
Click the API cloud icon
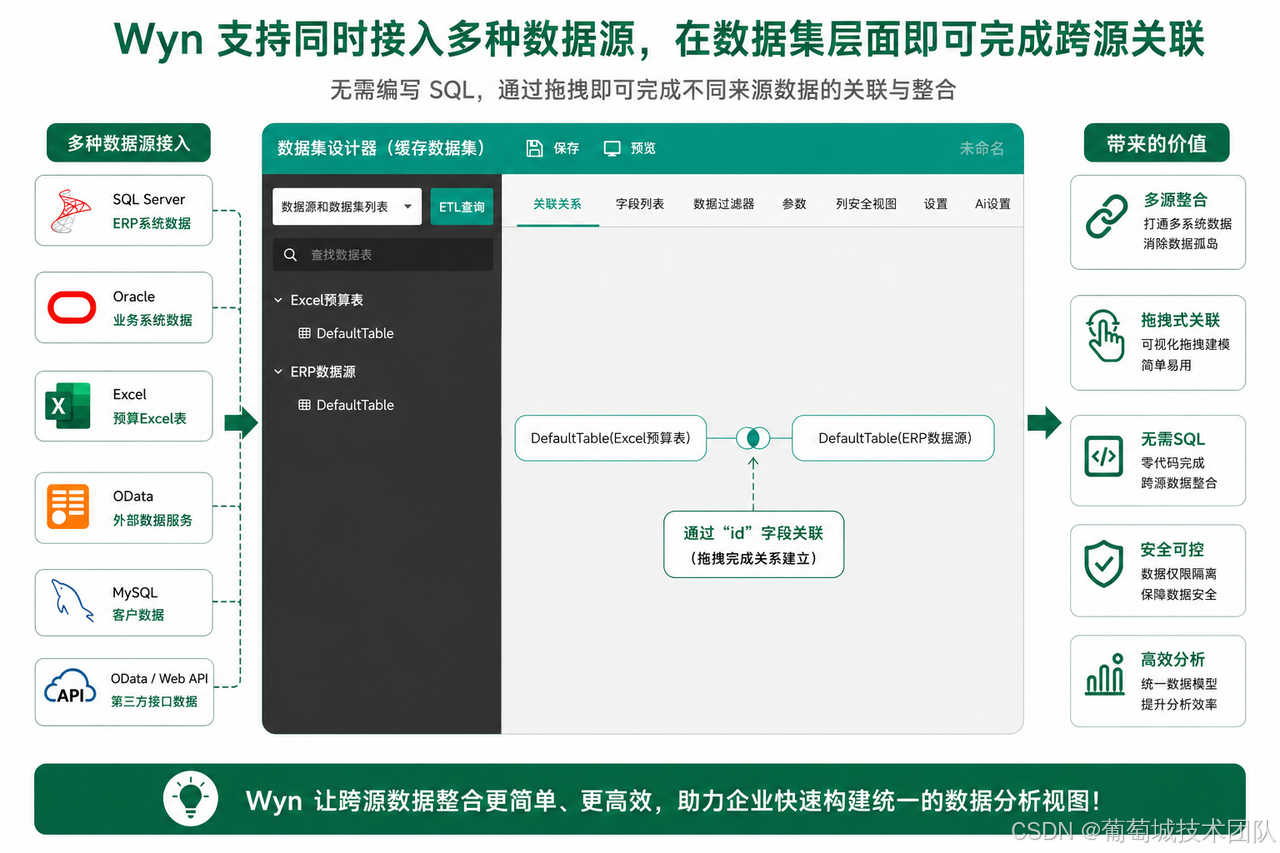pos(71,689)
